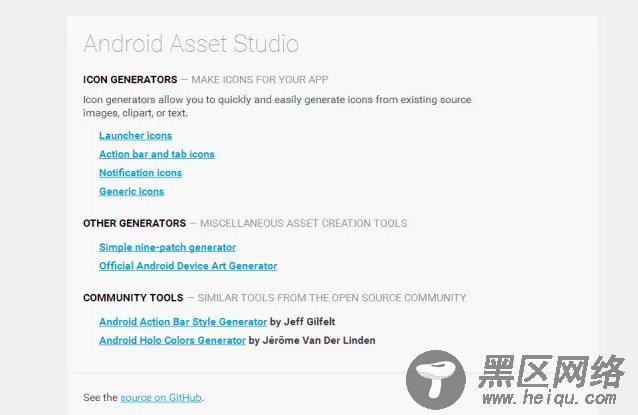
Task: Select the COMMUNITY TOOLS heading
Action: coord(133,298)
